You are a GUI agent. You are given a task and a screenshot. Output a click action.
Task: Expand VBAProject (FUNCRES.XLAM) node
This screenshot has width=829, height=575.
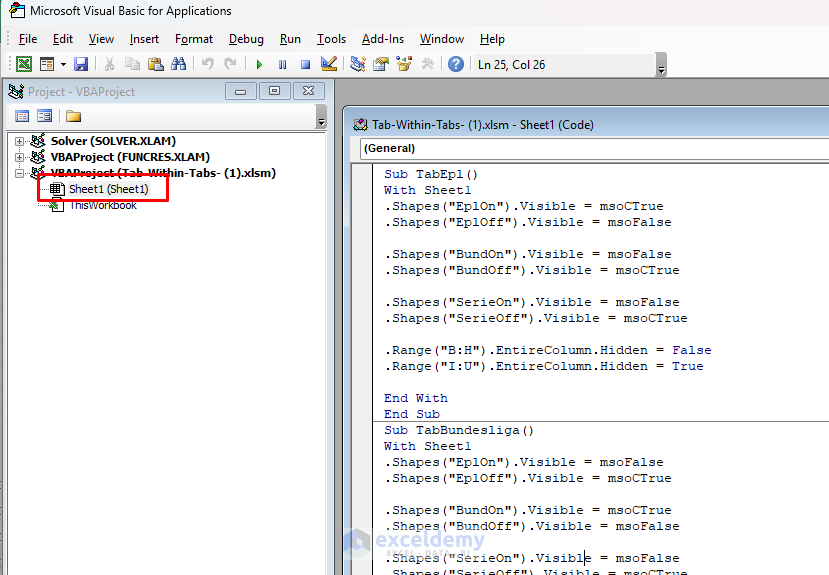[x=20, y=157]
